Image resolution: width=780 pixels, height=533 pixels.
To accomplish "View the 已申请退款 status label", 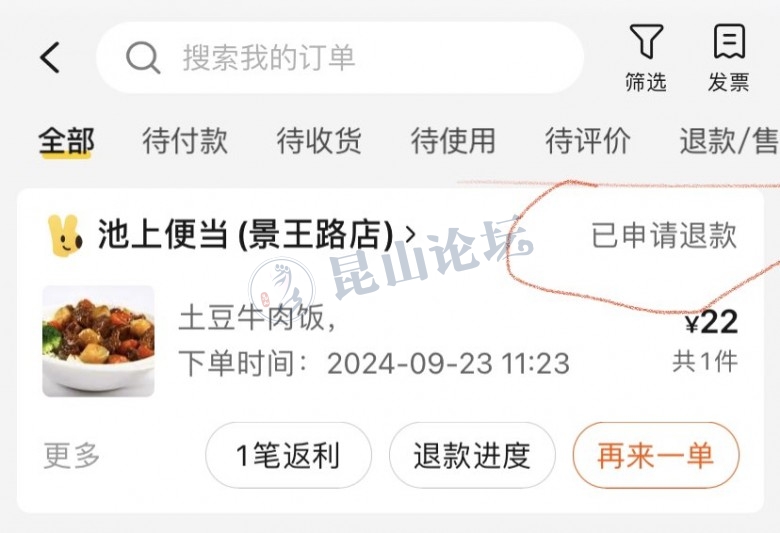I will (x=664, y=235).
